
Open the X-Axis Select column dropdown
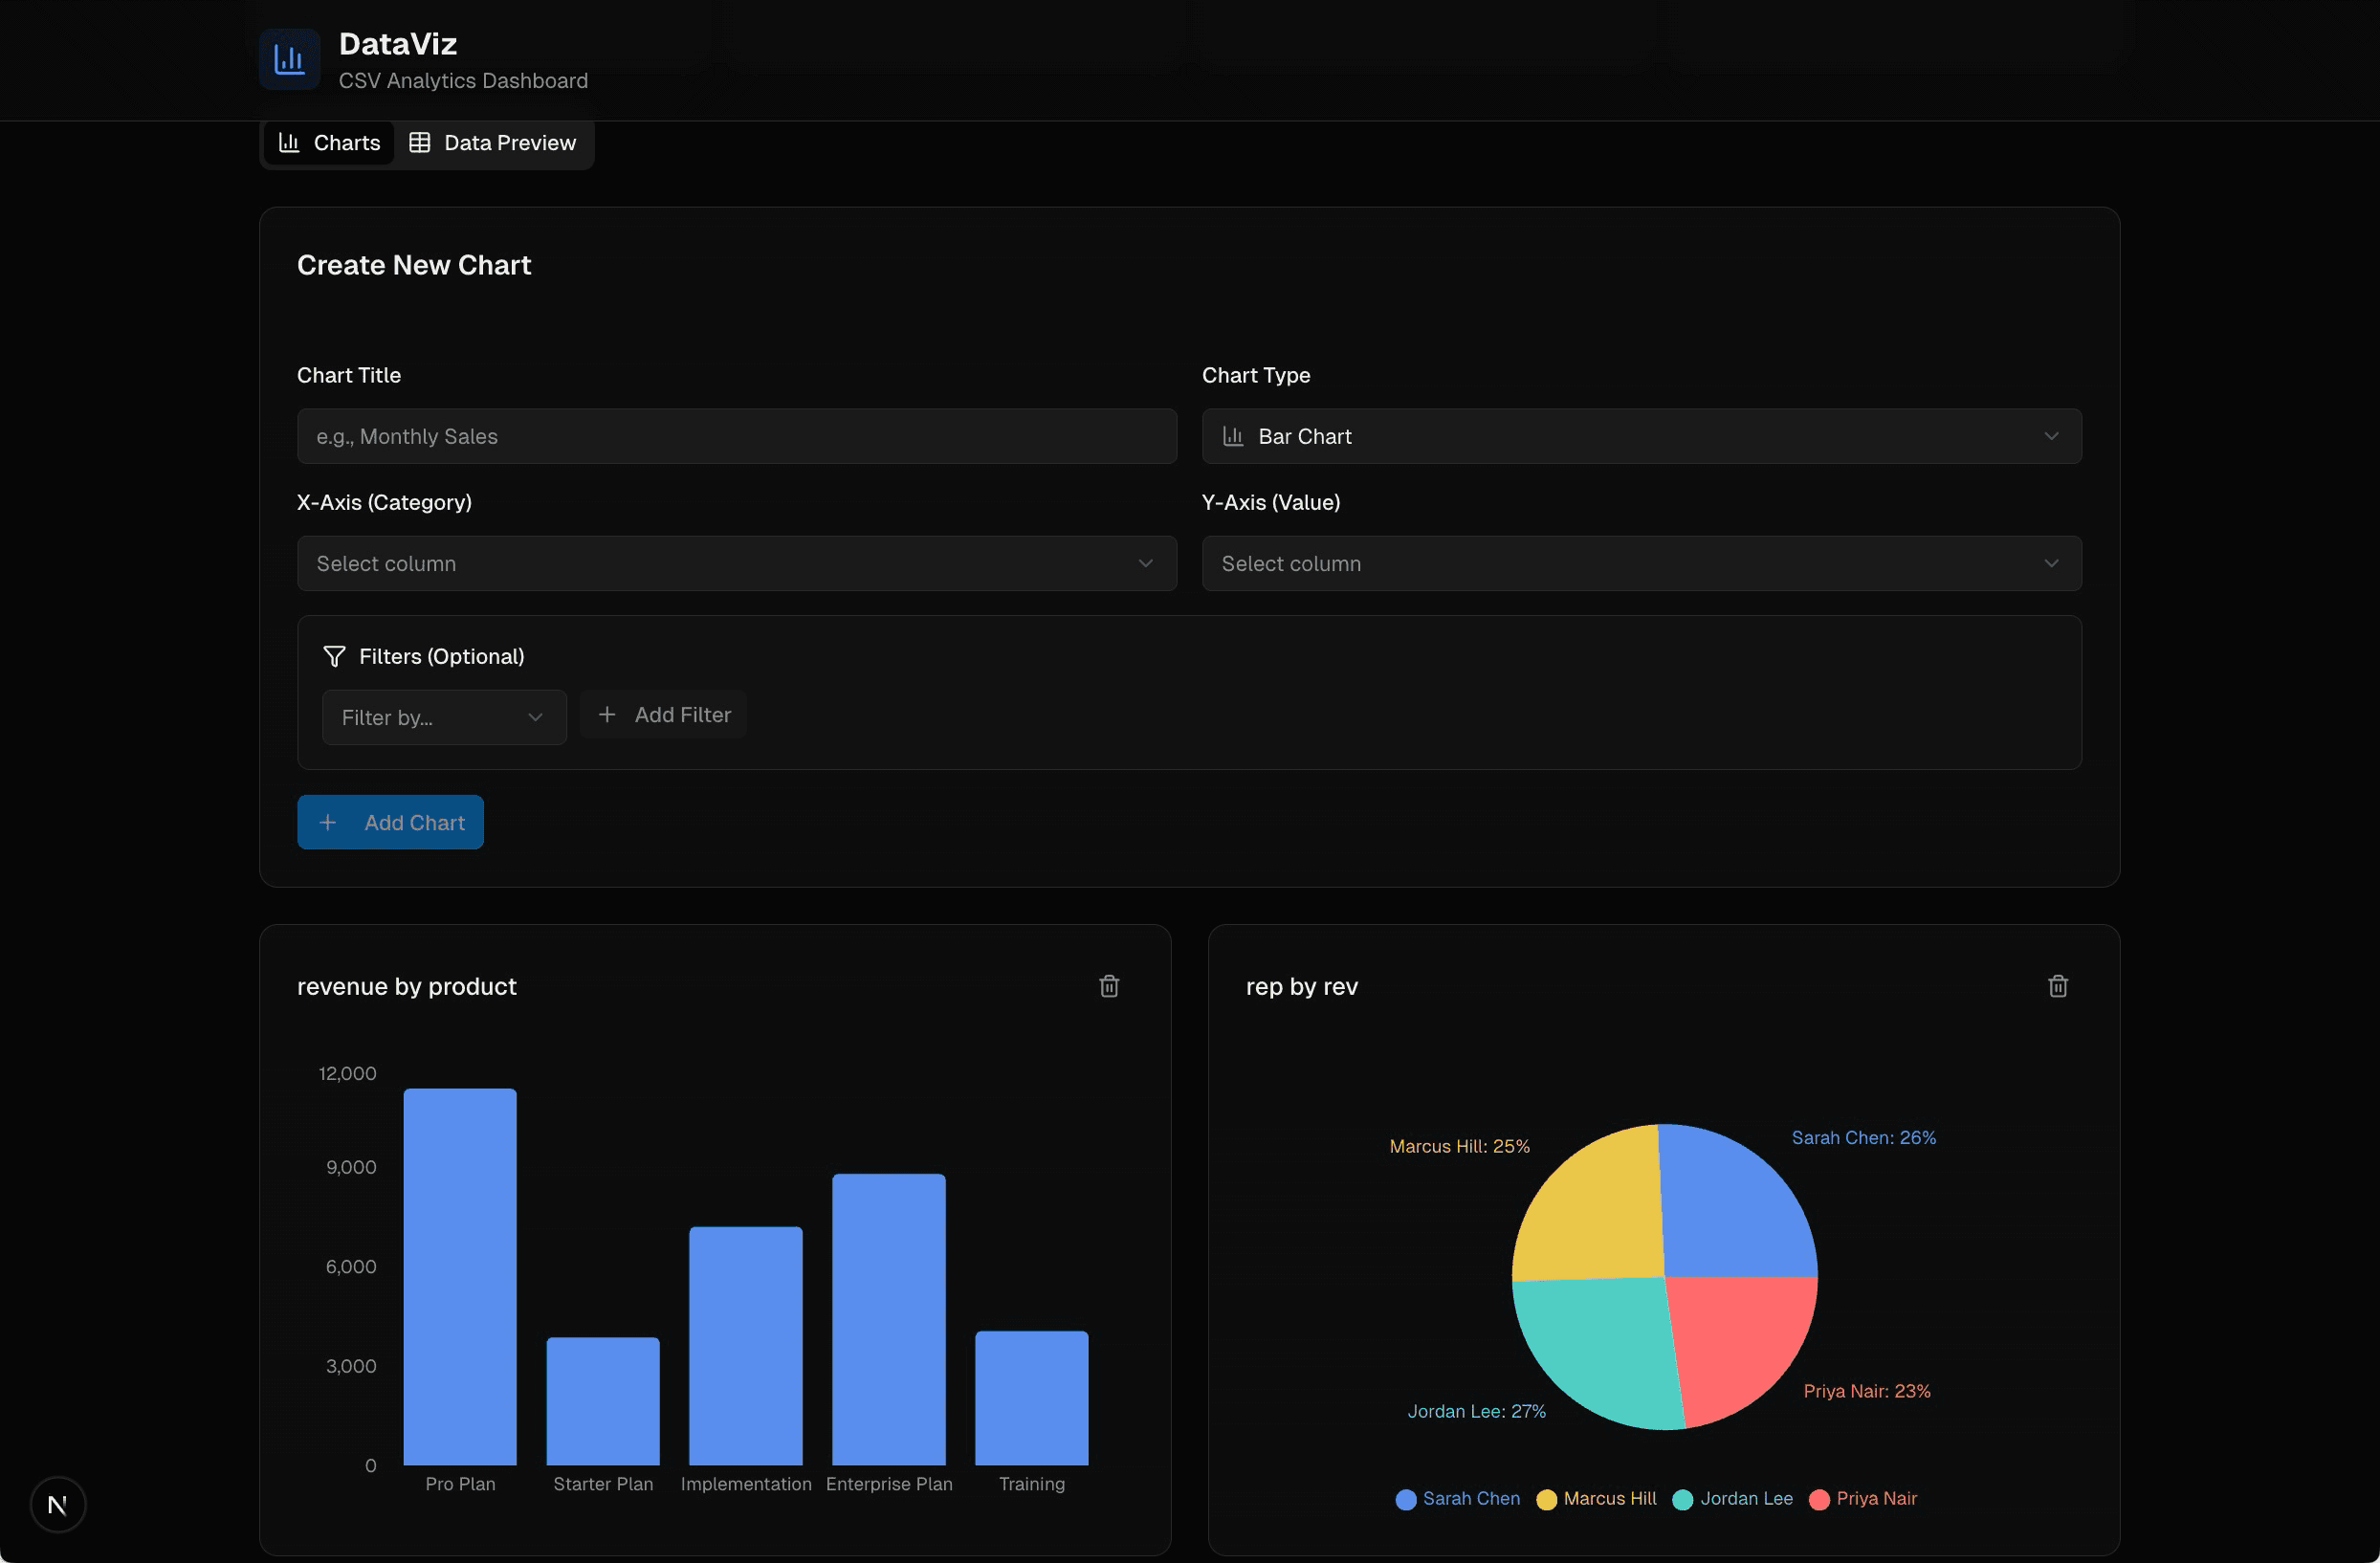pyautogui.click(x=736, y=563)
